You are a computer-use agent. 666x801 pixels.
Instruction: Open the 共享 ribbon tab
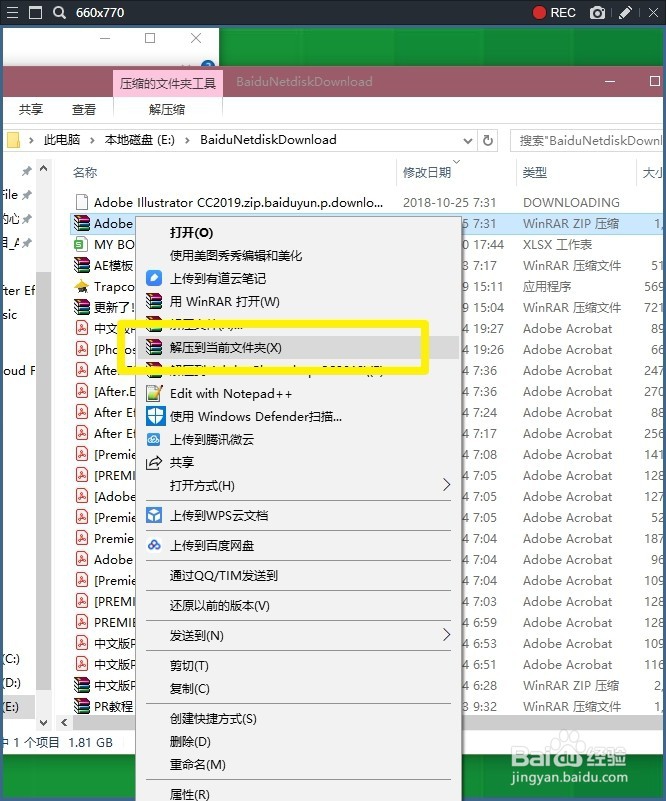tap(31, 109)
